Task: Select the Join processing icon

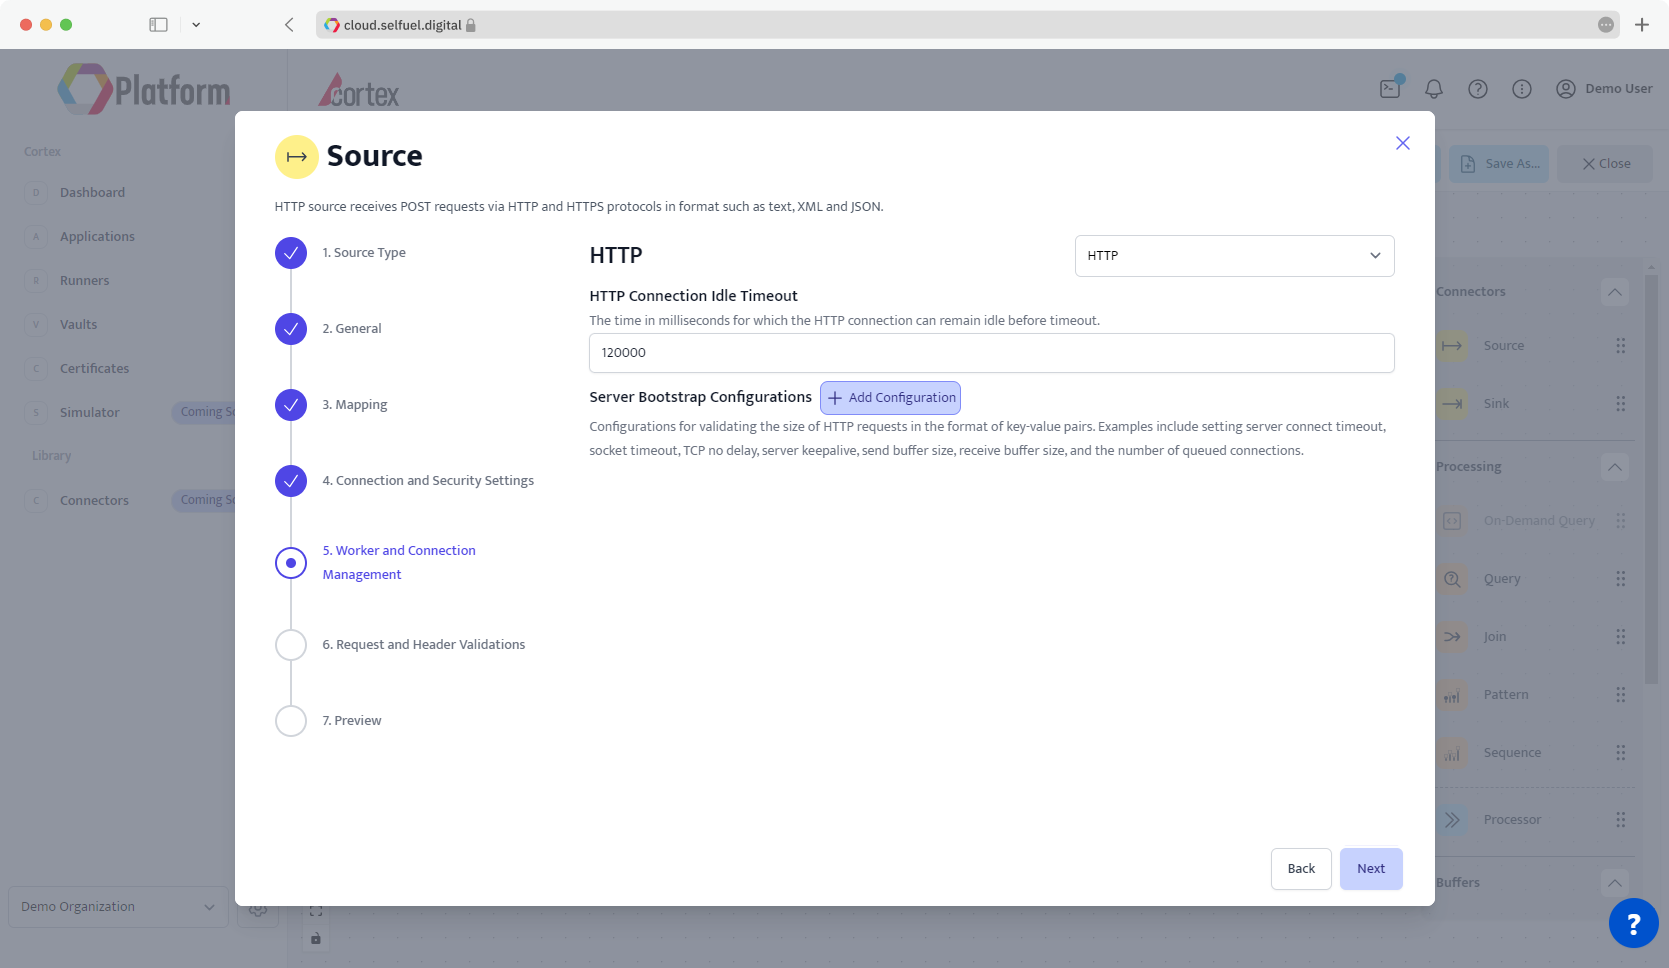Action: pyautogui.click(x=1452, y=637)
